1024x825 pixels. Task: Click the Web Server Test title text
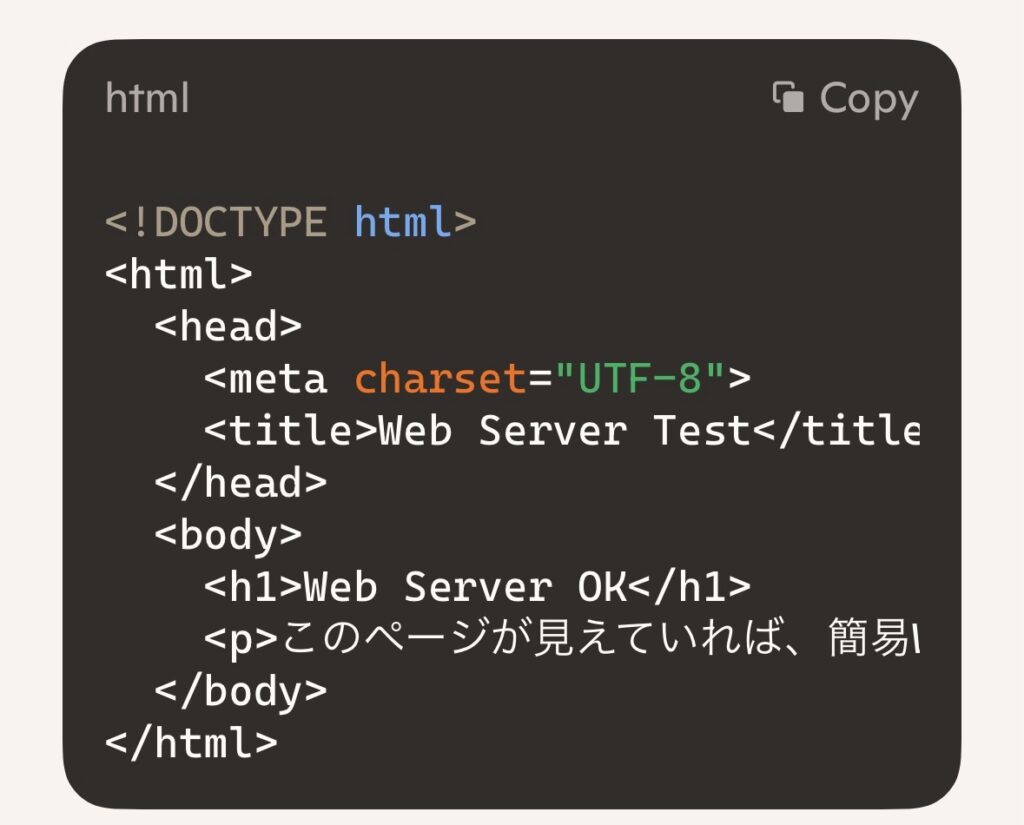[x=563, y=431]
